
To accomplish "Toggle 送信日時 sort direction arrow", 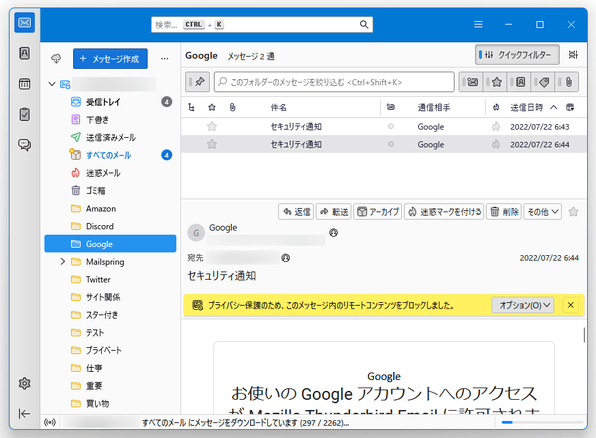I will (x=553, y=107).
